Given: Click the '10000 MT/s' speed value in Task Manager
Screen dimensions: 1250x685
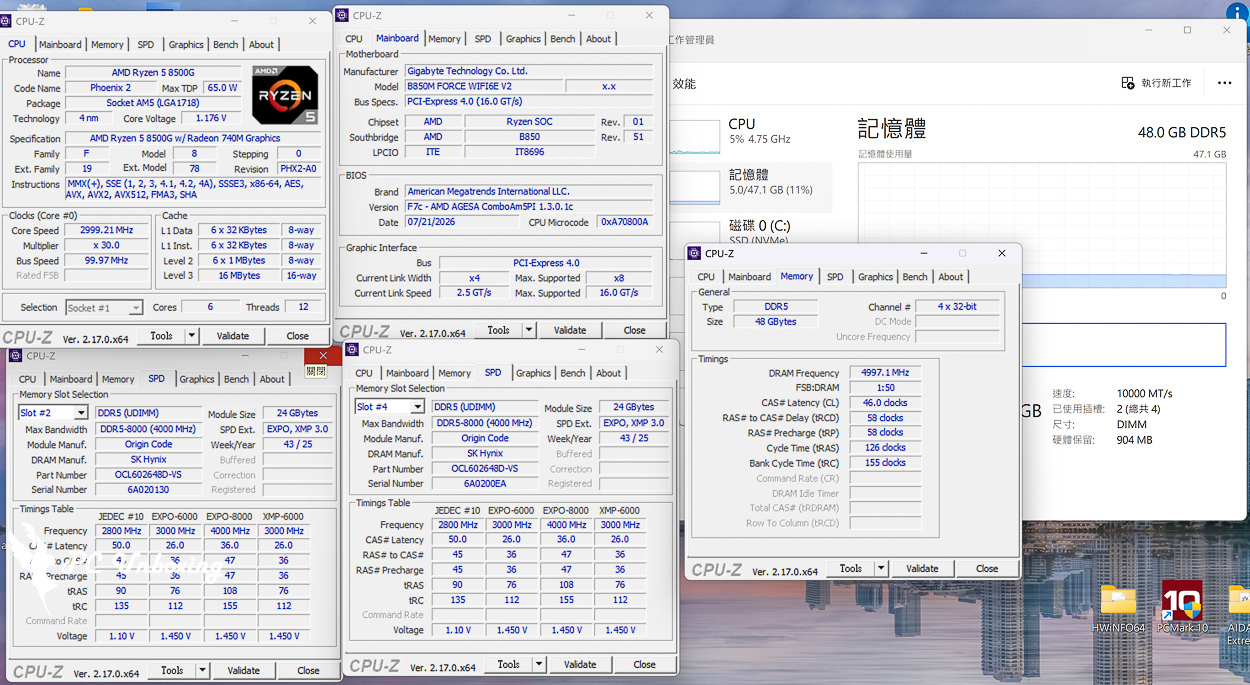Looking at the screenshot, I should (1144, 393).
